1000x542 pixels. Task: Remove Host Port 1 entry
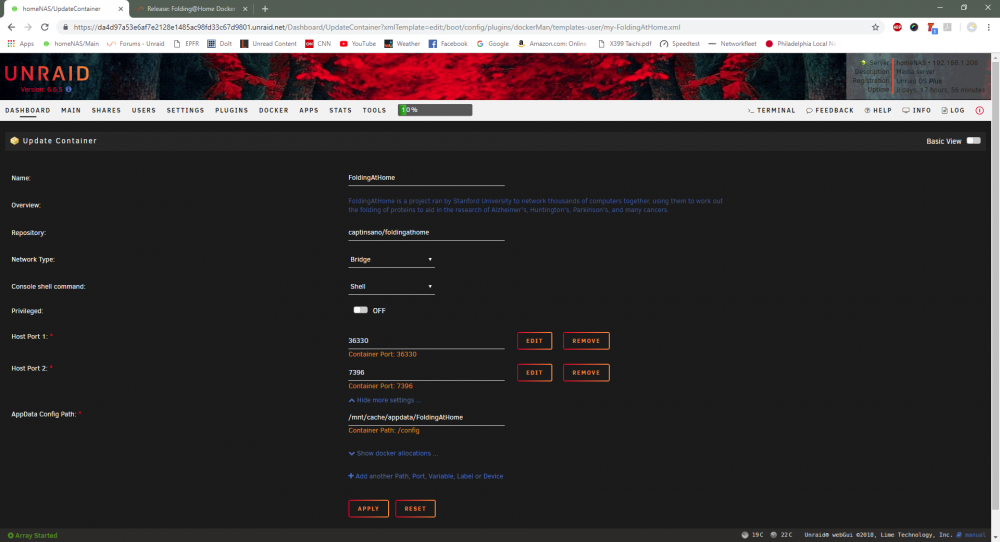point(586,341)
